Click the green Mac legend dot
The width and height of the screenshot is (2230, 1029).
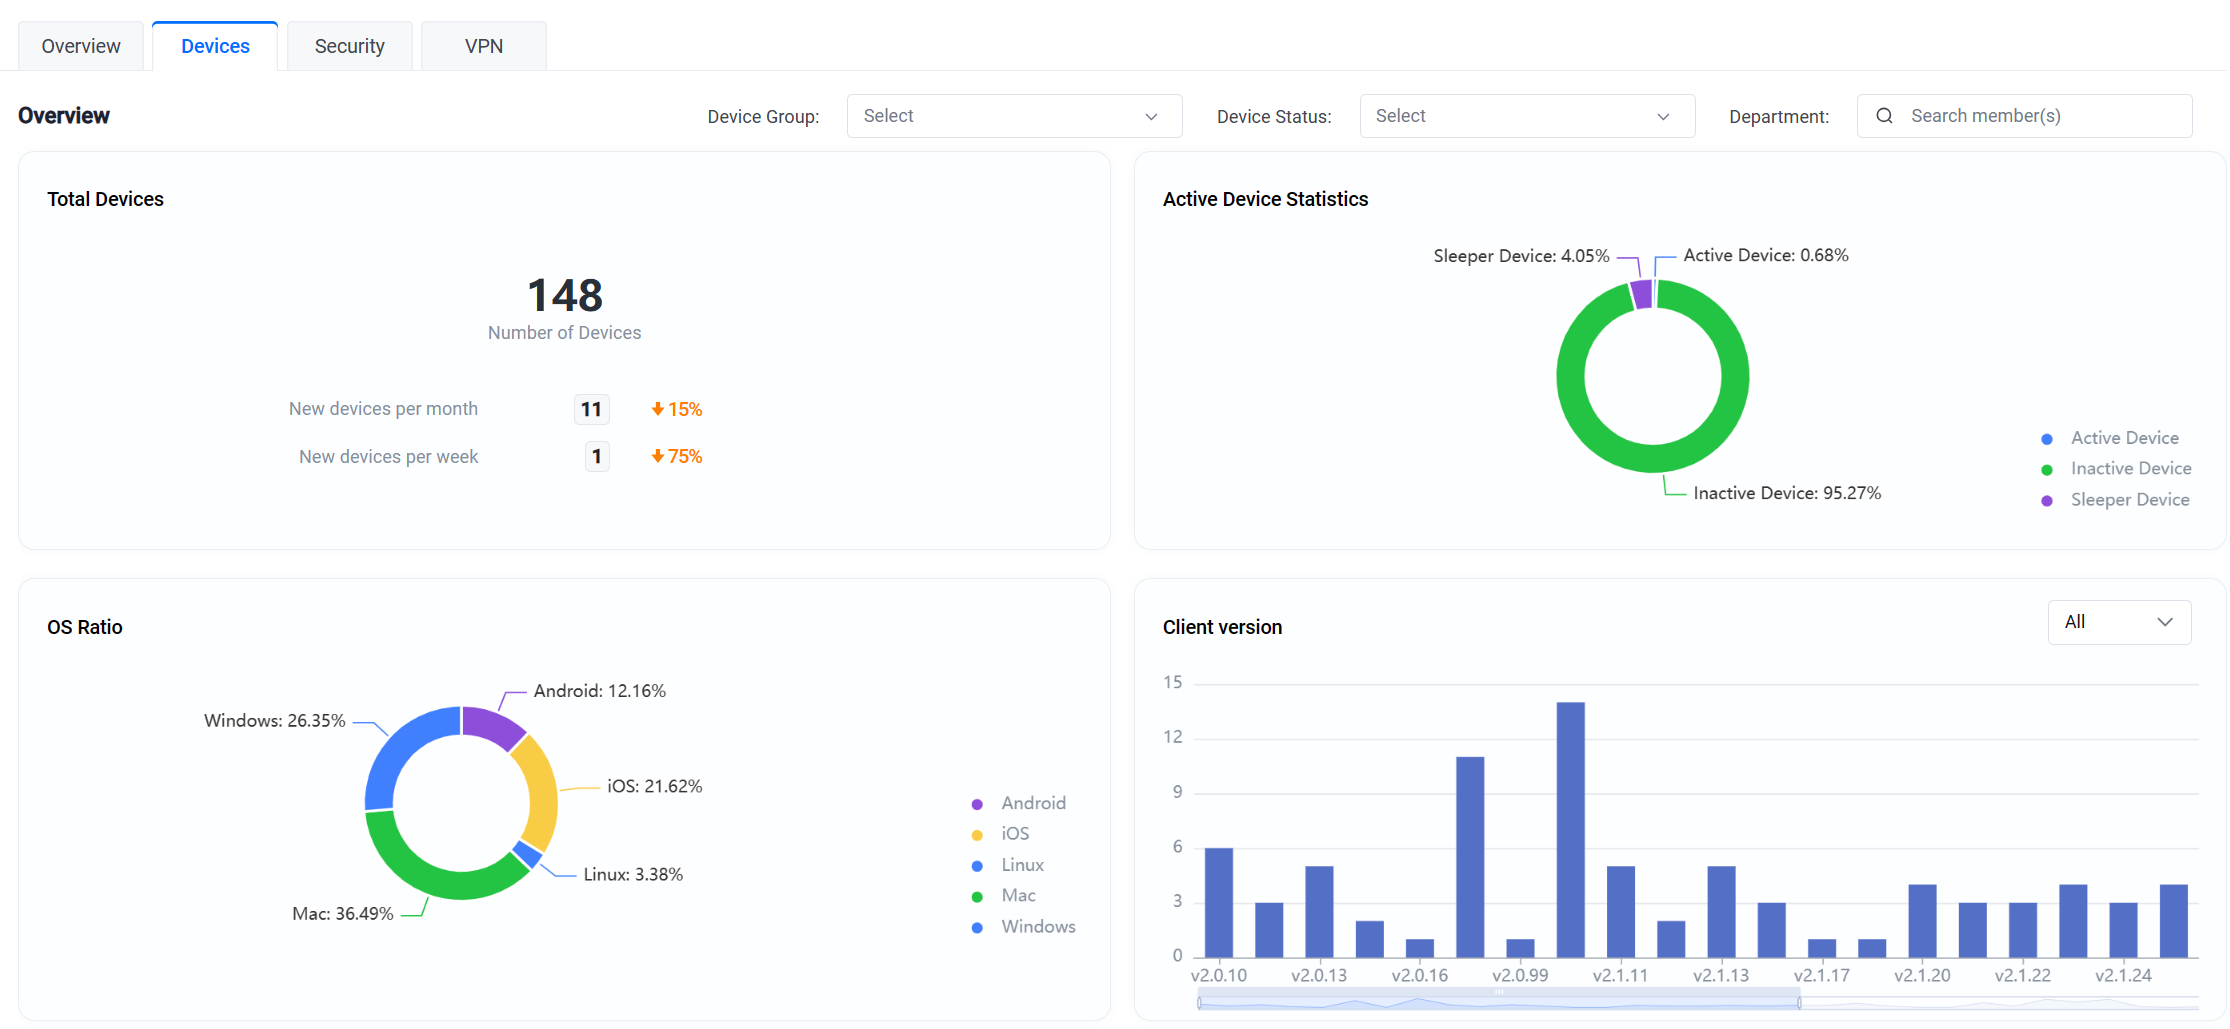(977, 897)
